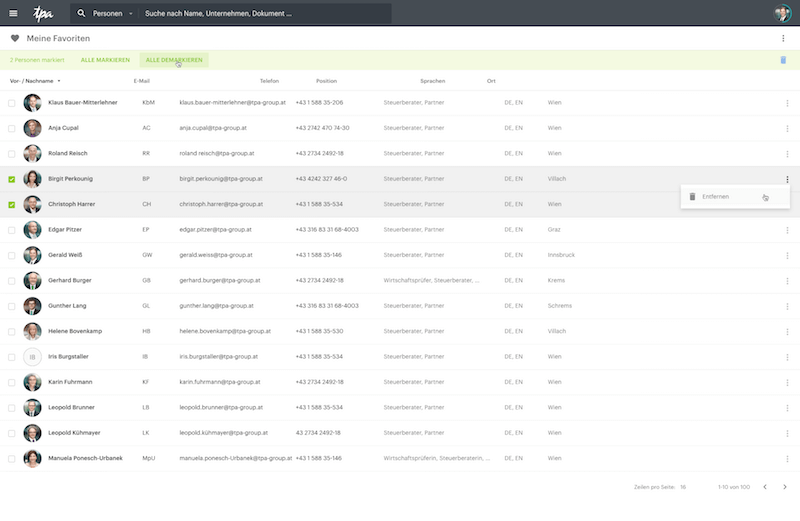Click the location Krems in Gerhard Burger row
The width and height of the screenshot is (800, 521).
[x=556, y=281]
